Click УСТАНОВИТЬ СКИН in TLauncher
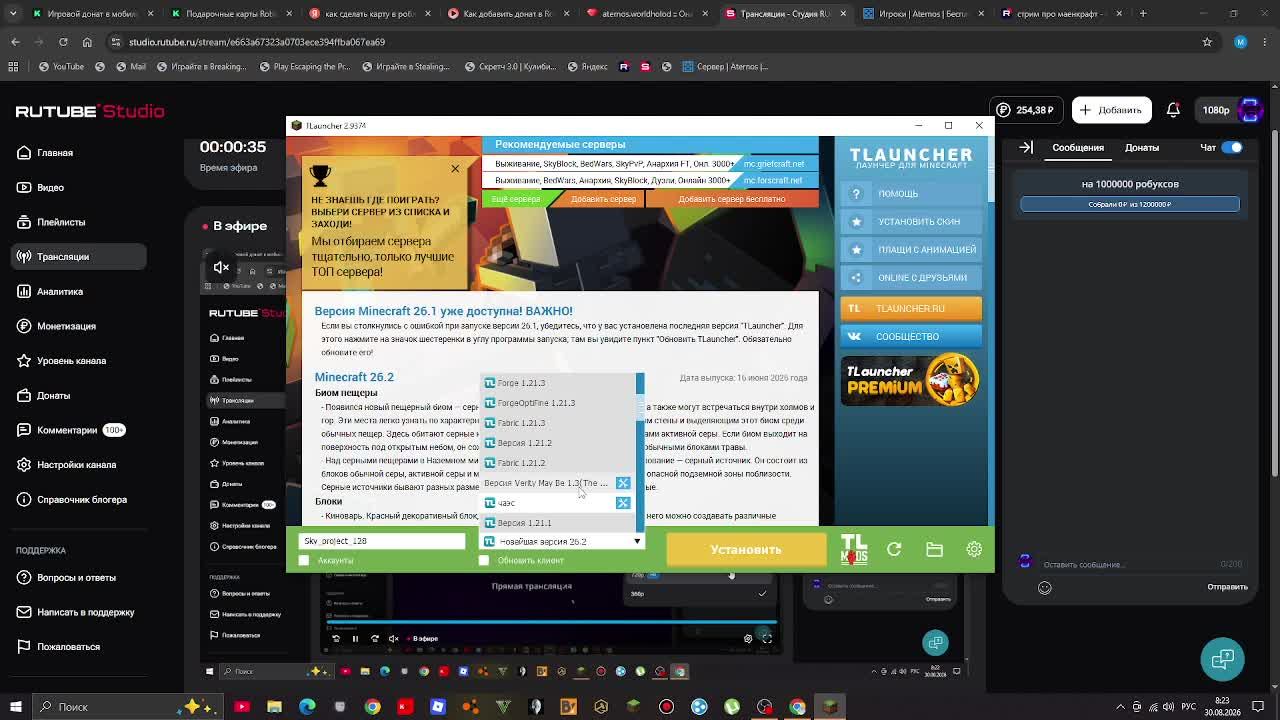The width and height of the screenshot is (1280, 720). point(911,221)
